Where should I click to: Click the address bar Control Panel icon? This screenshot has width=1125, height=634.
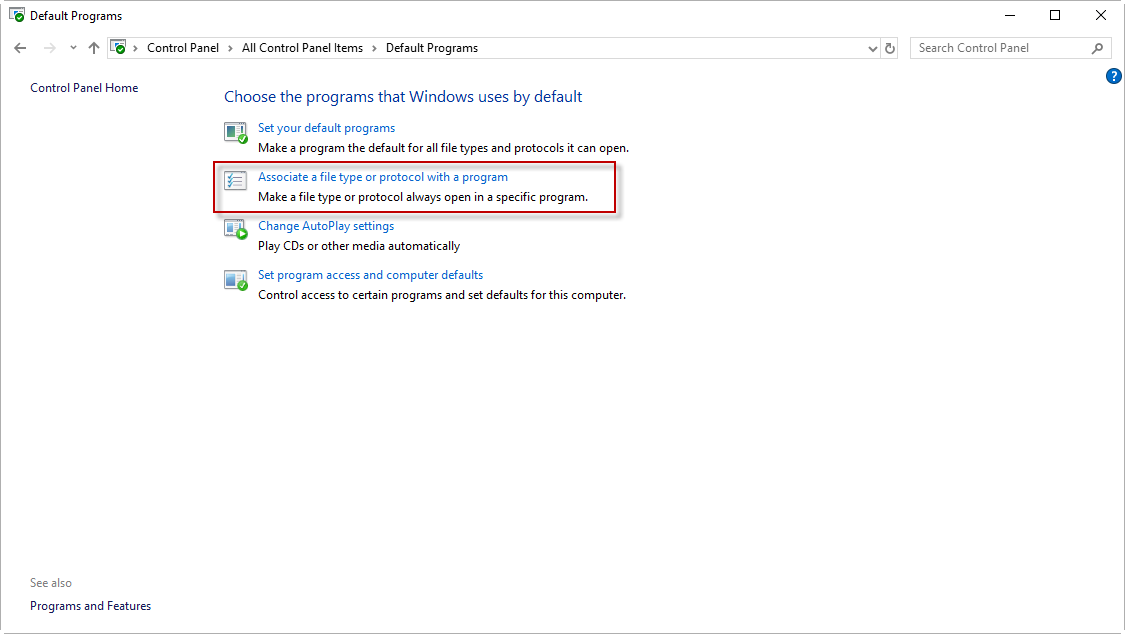coord(118,47)
